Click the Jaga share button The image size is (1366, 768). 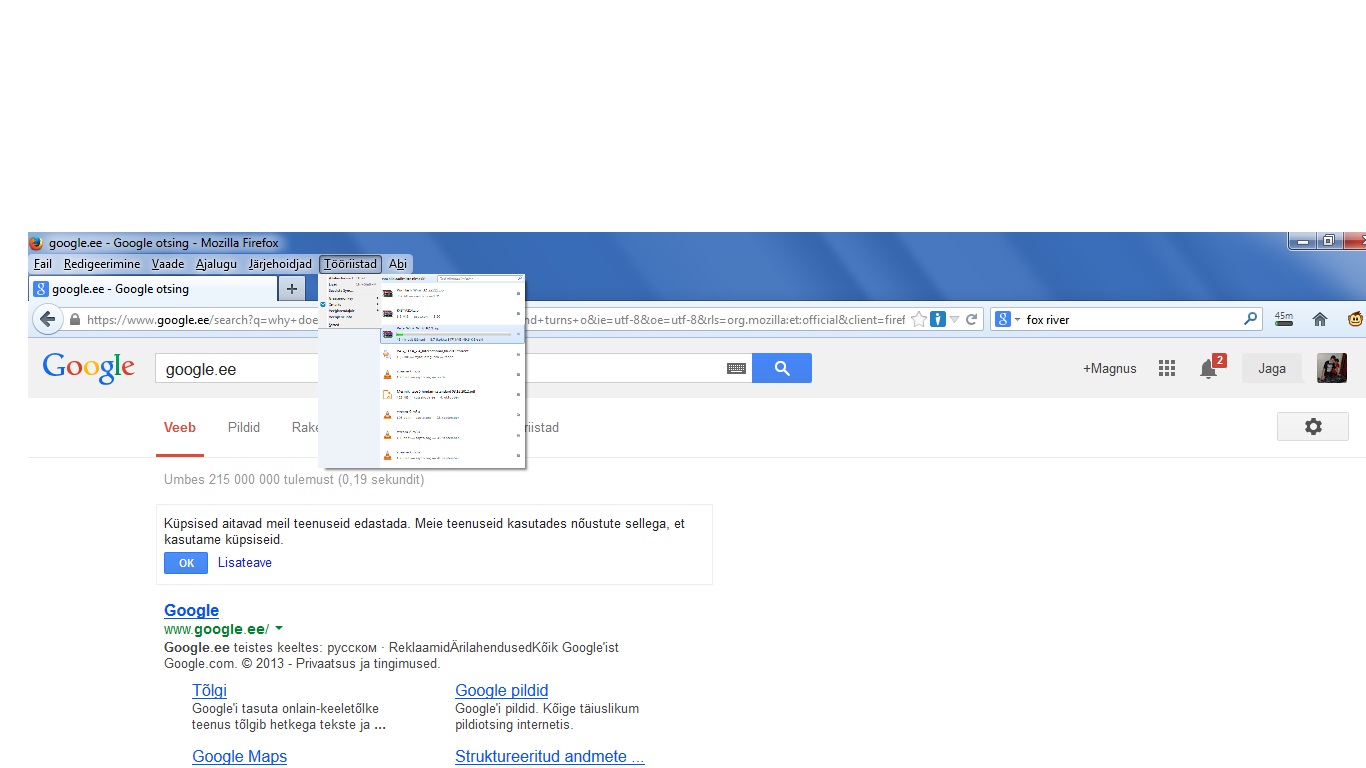click(1272, 369)
